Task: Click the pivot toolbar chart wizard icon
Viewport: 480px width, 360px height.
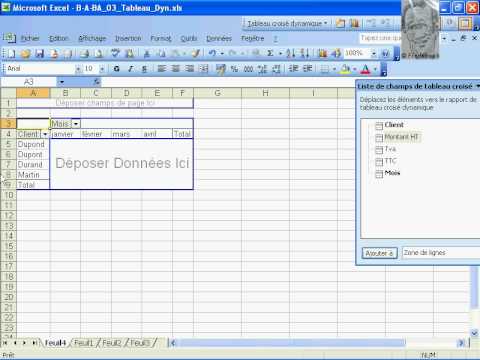Action: 354,23
